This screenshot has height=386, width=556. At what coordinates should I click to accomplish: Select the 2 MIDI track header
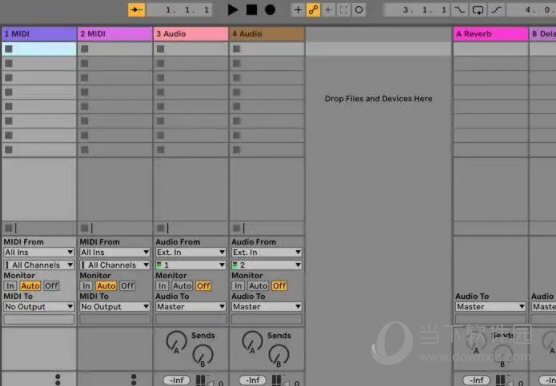[115, 34]
